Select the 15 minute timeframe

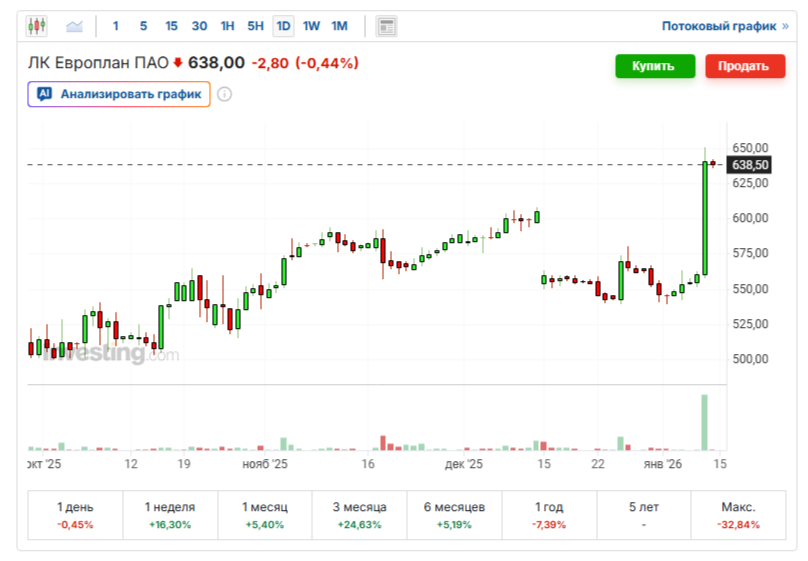(x=171, y=26)
